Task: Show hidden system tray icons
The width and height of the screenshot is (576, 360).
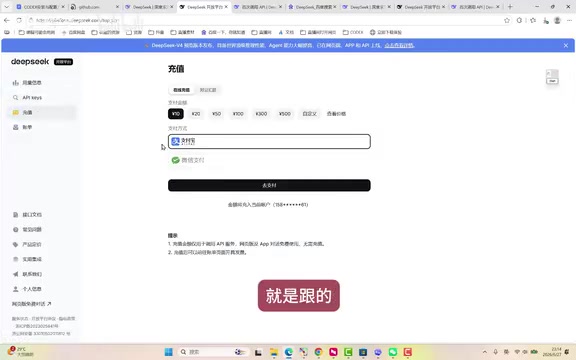Action: (485, 352)
